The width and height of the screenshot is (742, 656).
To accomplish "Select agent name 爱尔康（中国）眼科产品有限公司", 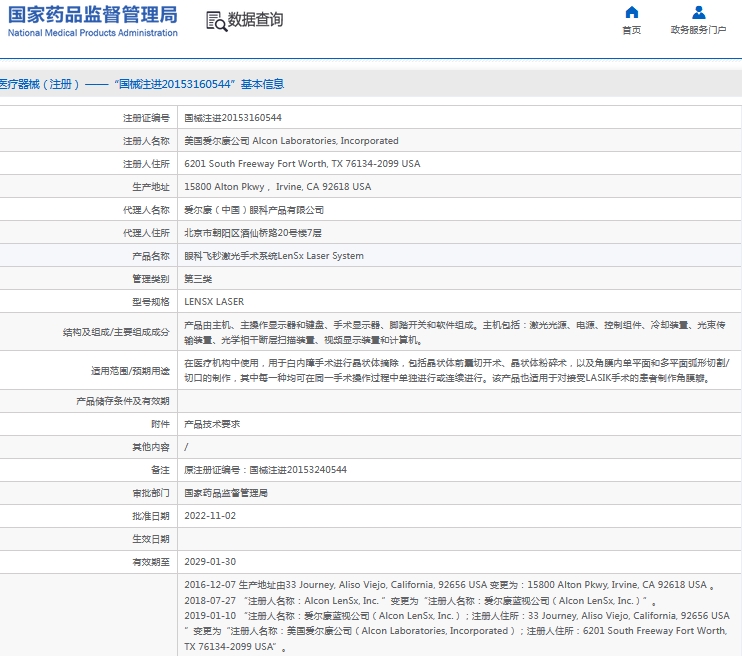I will coord(254,210).
